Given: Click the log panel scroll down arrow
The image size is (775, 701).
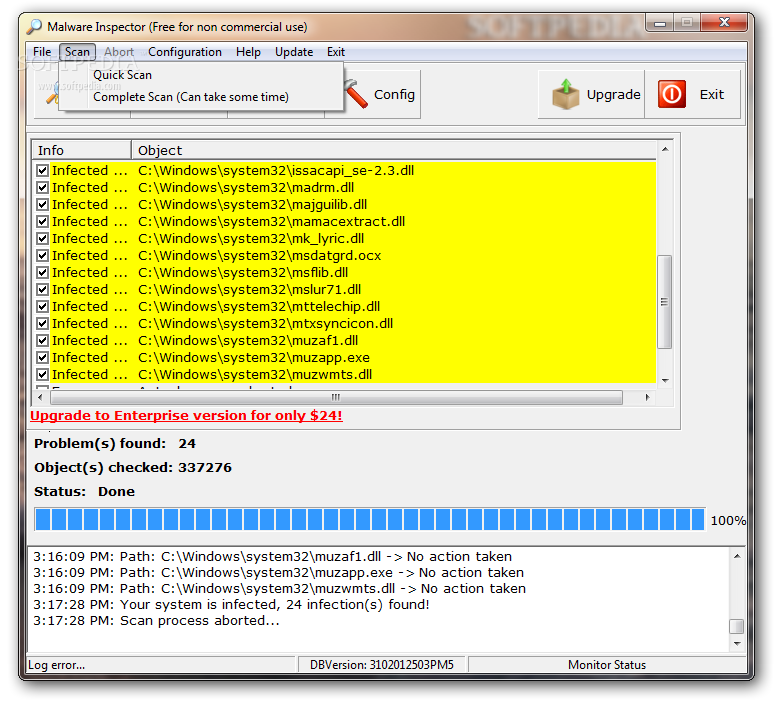Looking at the screenshot, I should click(x=737, y=644).
